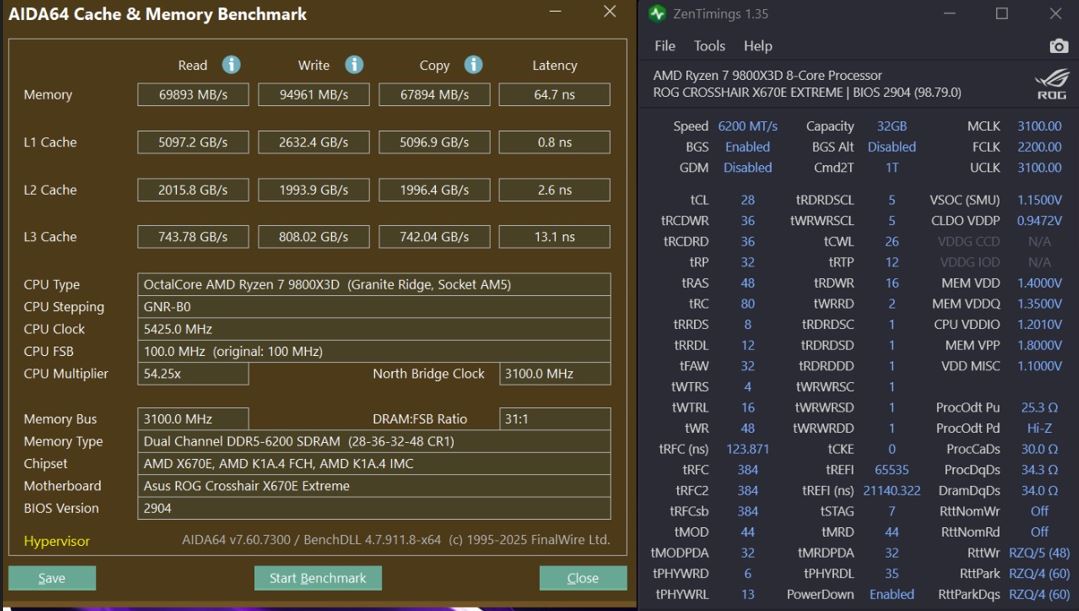Minimize the ZenTimings window
The height and width of the screenshot is (611, 1079).
[950, 14]
